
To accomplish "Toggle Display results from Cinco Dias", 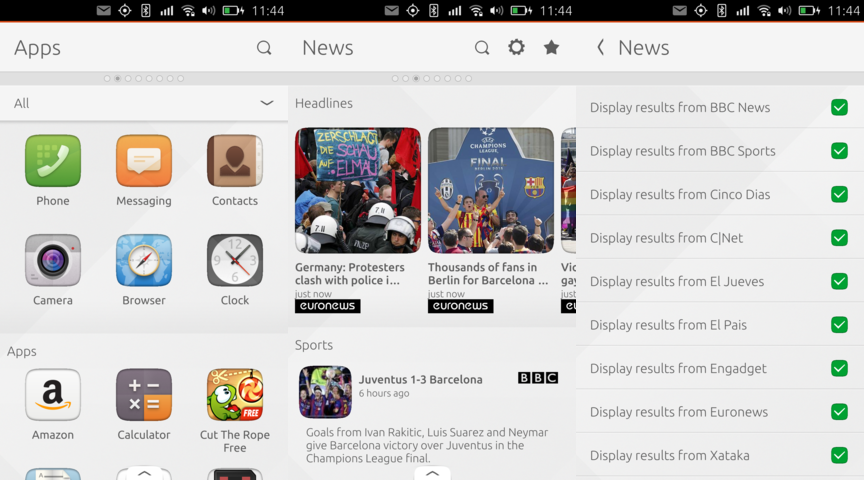I will tap(839, 194).
